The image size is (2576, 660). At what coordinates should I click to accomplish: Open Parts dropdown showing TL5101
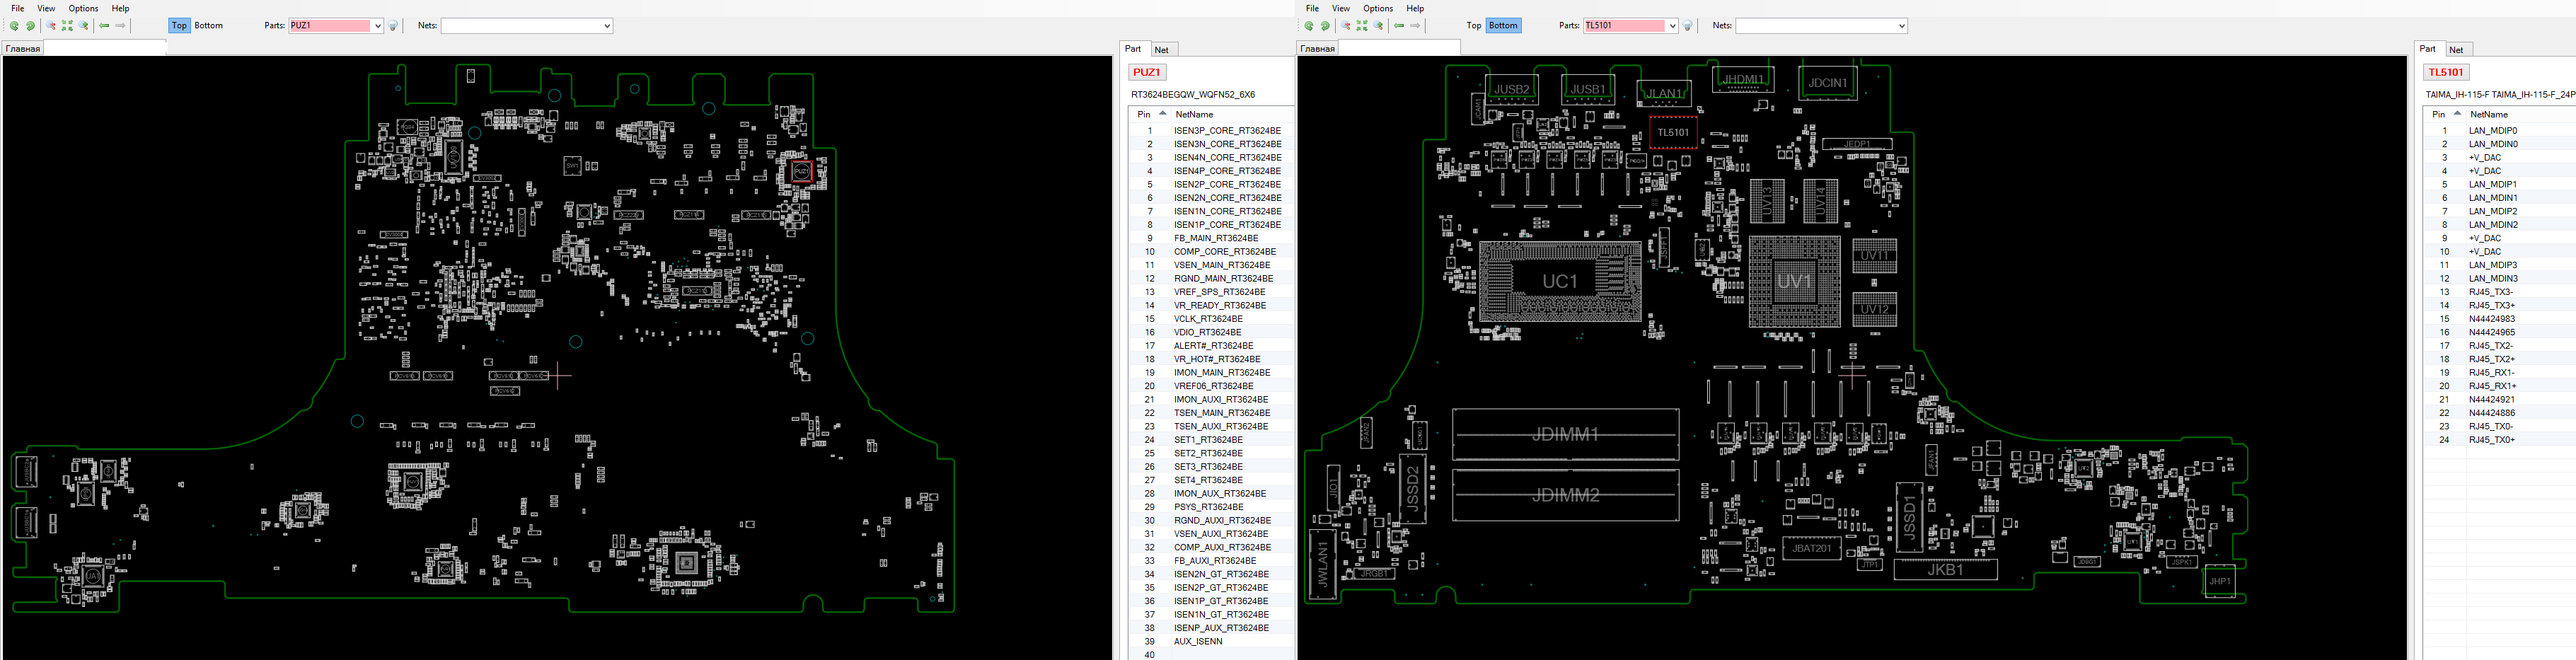(1672, 26)
